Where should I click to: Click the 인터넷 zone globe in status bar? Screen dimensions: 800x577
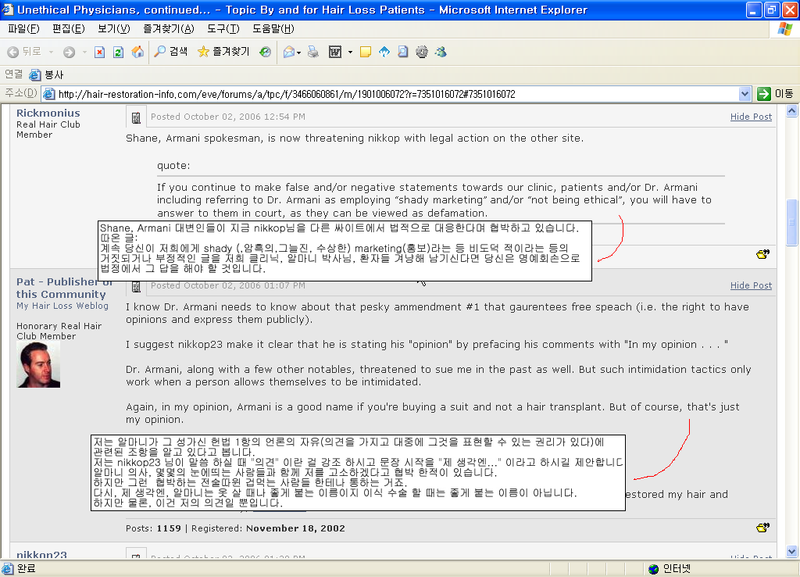coord(654,569)
